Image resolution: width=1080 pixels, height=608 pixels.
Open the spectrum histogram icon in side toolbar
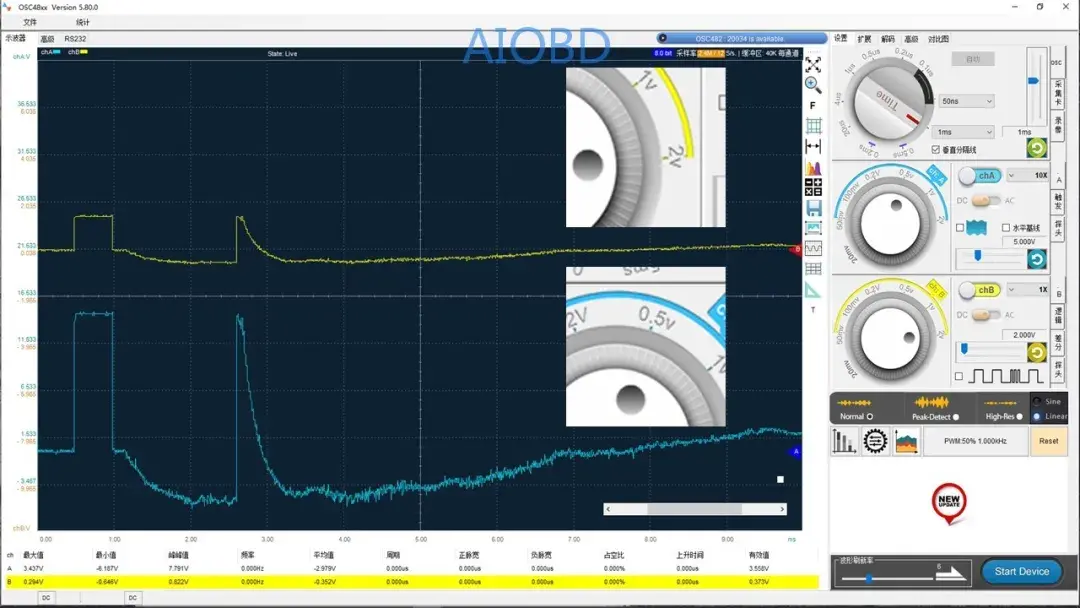(813, 167)
